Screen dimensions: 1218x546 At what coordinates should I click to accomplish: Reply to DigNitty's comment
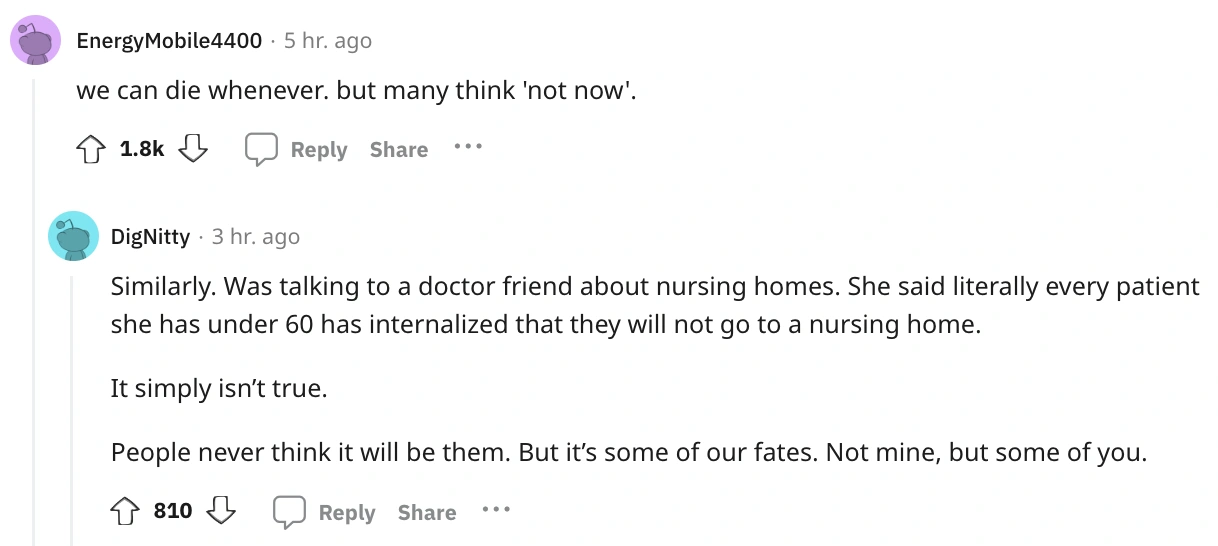346,512
